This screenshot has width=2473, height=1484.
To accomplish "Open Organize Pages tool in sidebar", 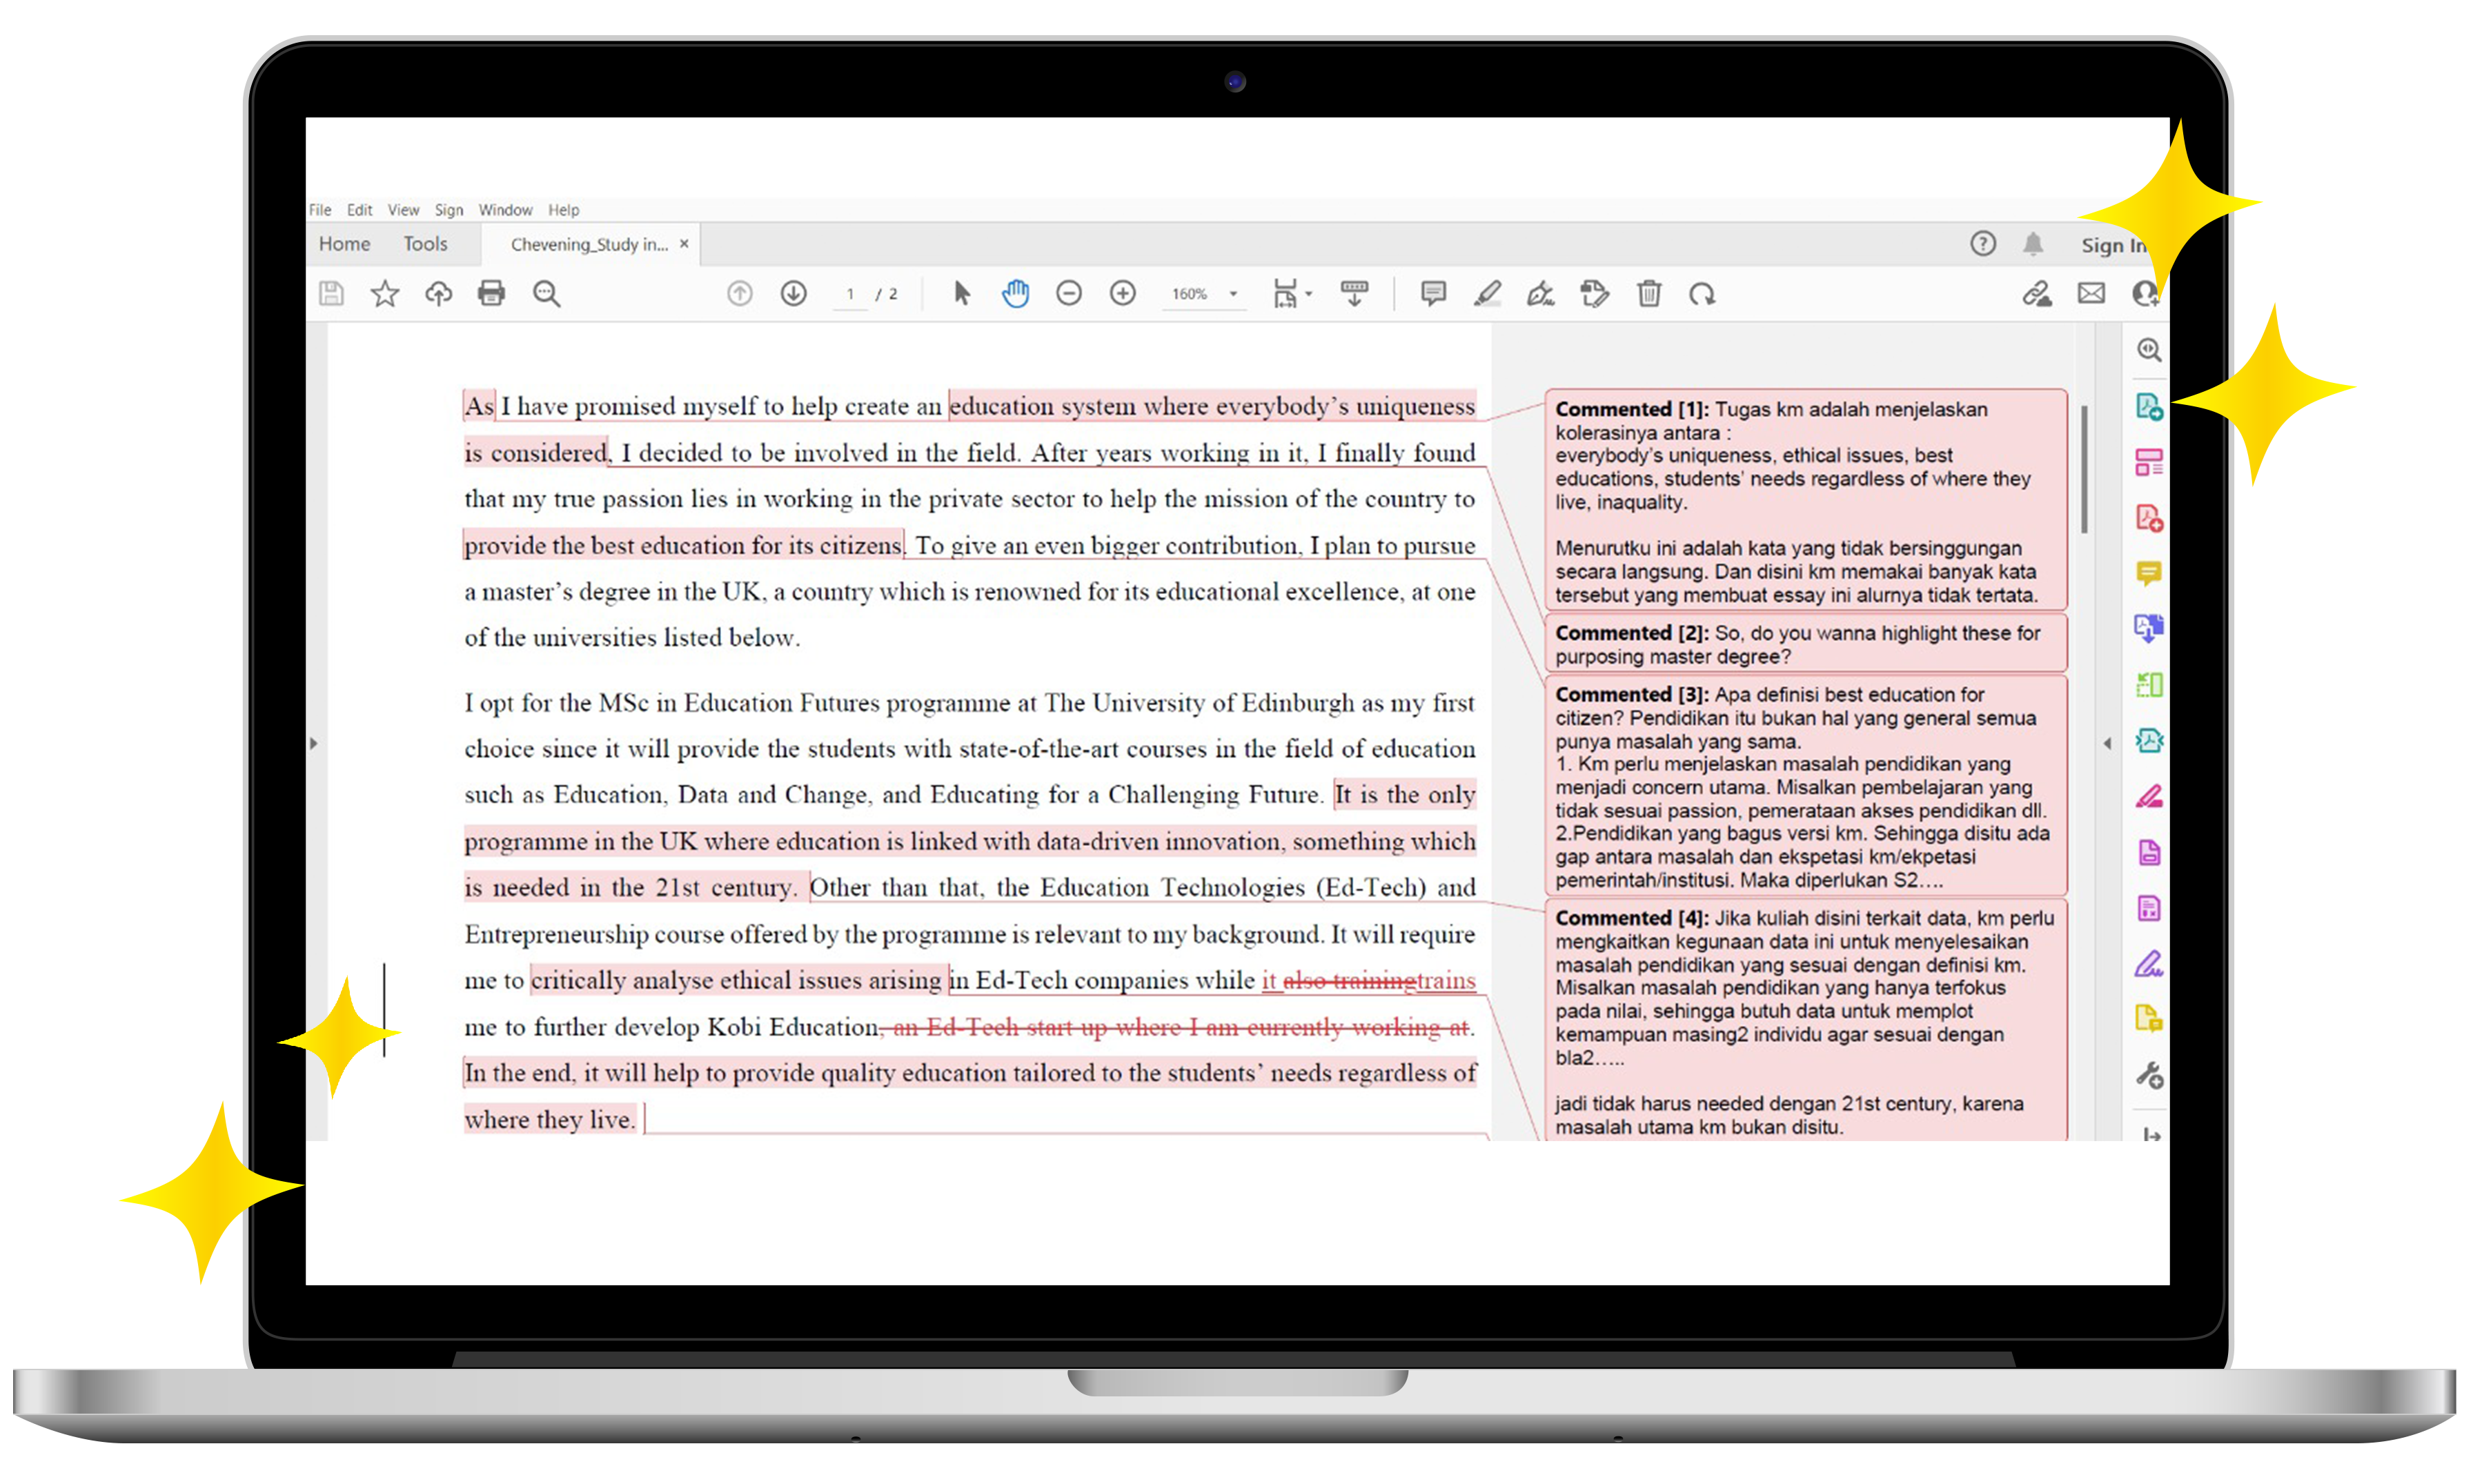I will 2149,462.
